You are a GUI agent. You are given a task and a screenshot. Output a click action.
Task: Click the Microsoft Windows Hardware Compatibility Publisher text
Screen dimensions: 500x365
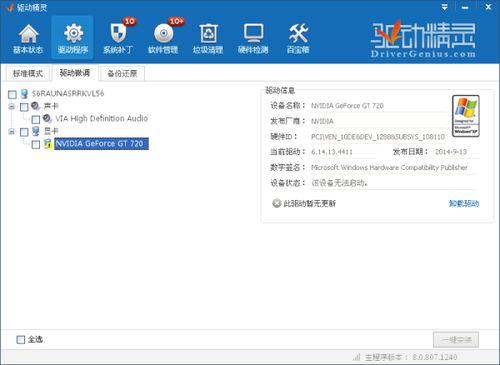pyautogui.click(x=389, y=167)
